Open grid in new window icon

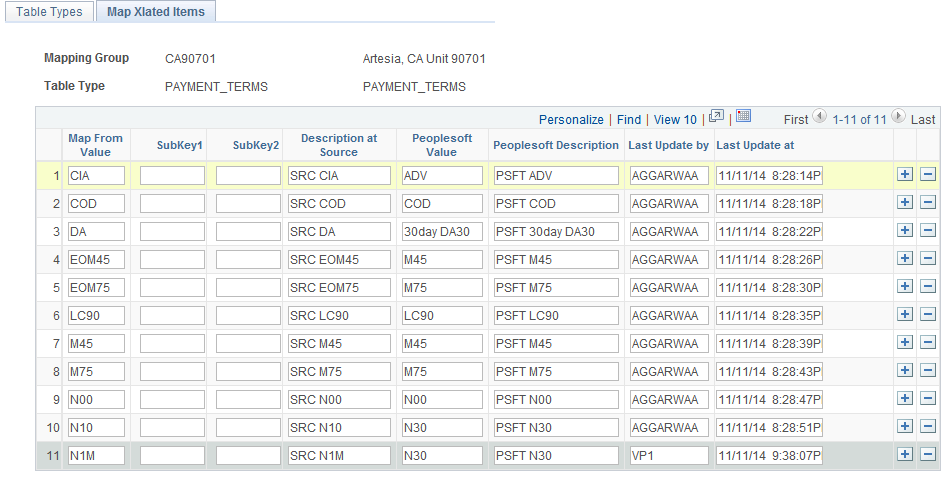coord(716,118)
